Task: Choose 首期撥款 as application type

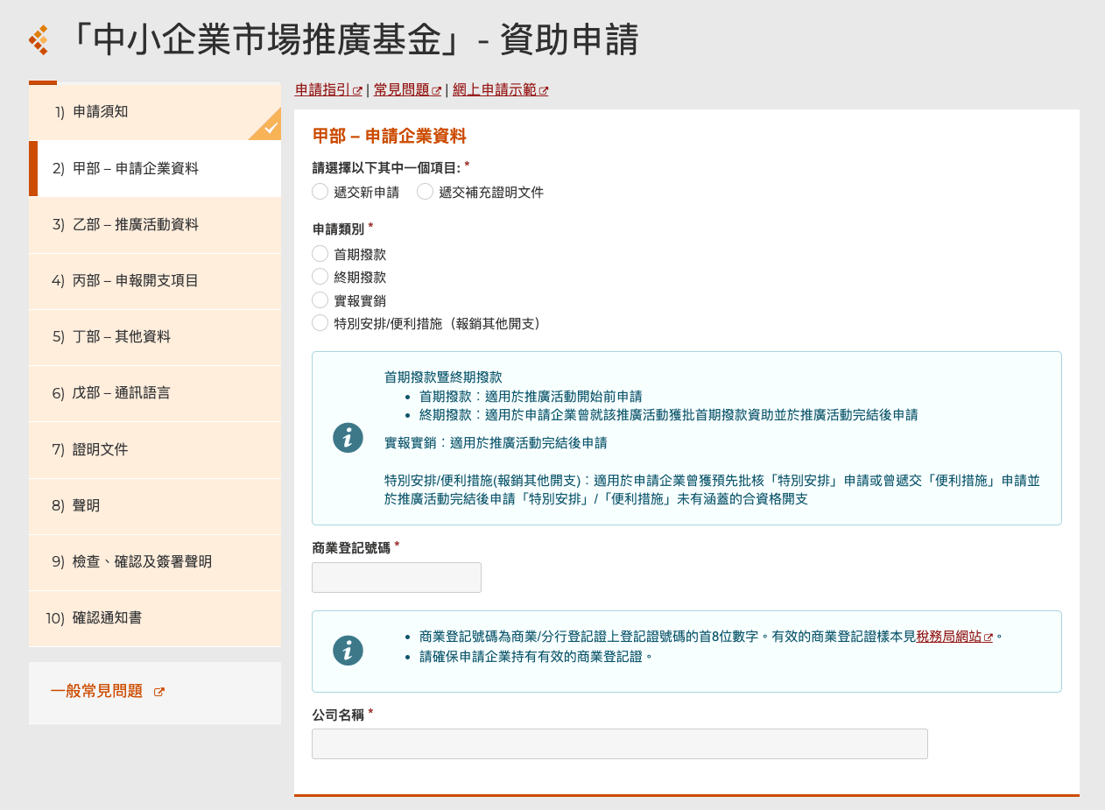Action: point(320,255)
